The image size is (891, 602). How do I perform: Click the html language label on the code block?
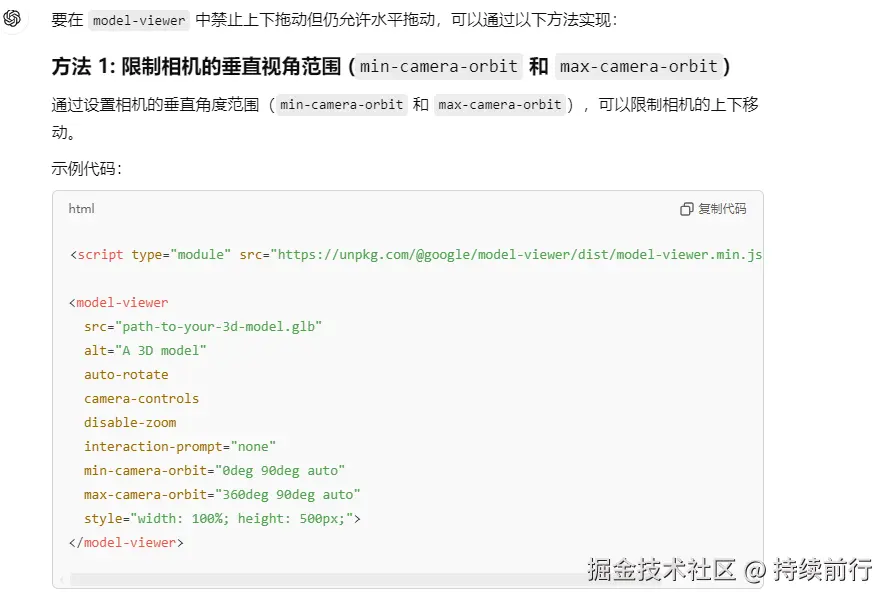pyautogui.click(x=81, y=208)
